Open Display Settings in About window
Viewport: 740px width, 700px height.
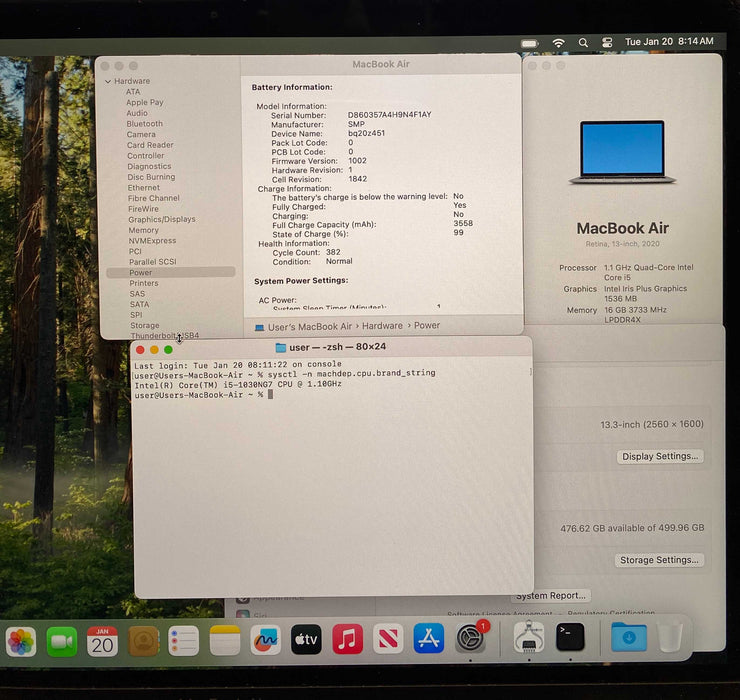point(660,456)
